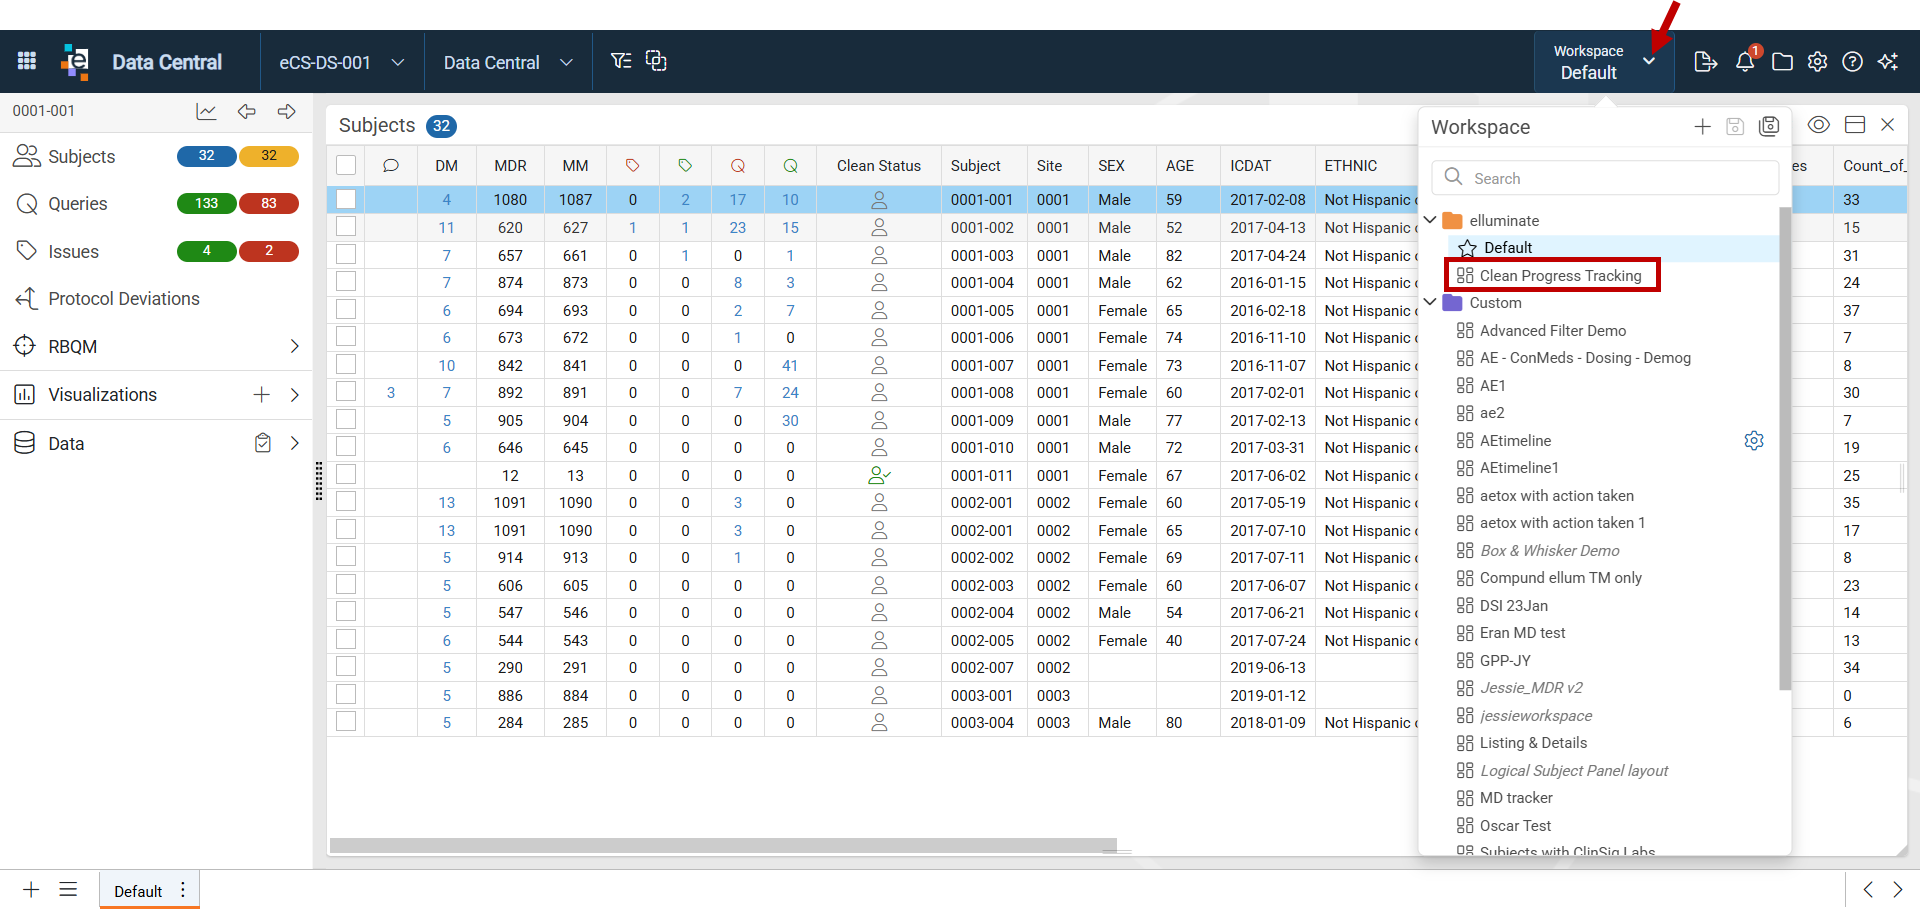Check the row checkbox for subject 0001-005
This screenshot has width=1920, height=909.
(346, 309)
